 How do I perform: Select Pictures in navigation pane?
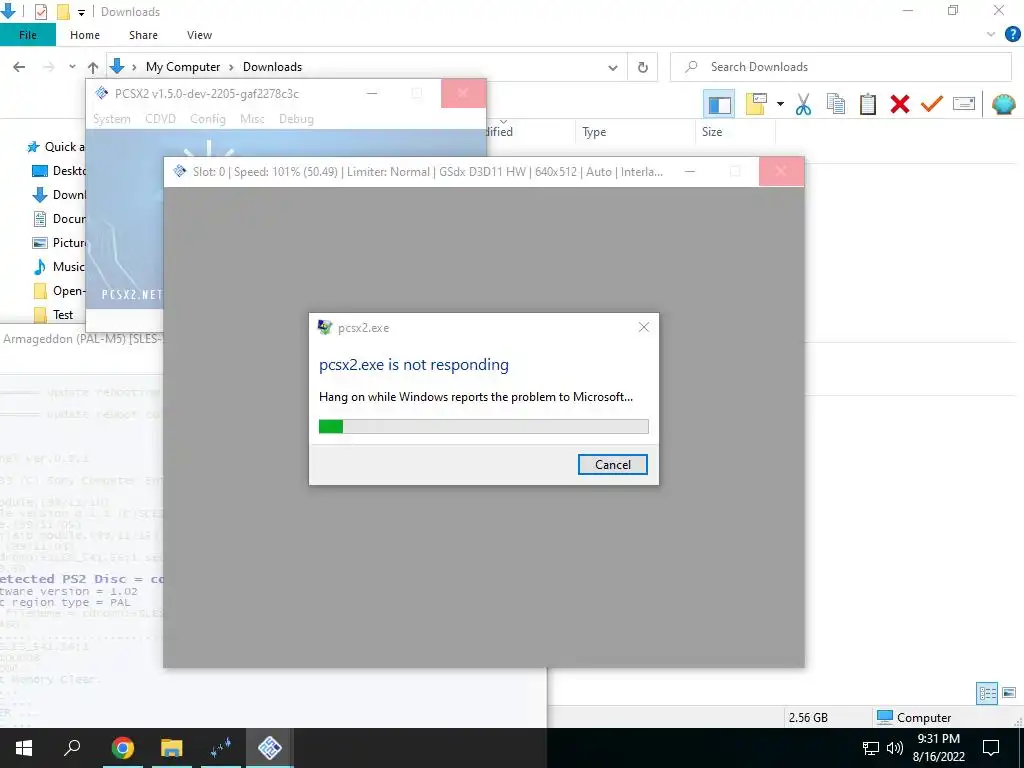coord(59,242)
